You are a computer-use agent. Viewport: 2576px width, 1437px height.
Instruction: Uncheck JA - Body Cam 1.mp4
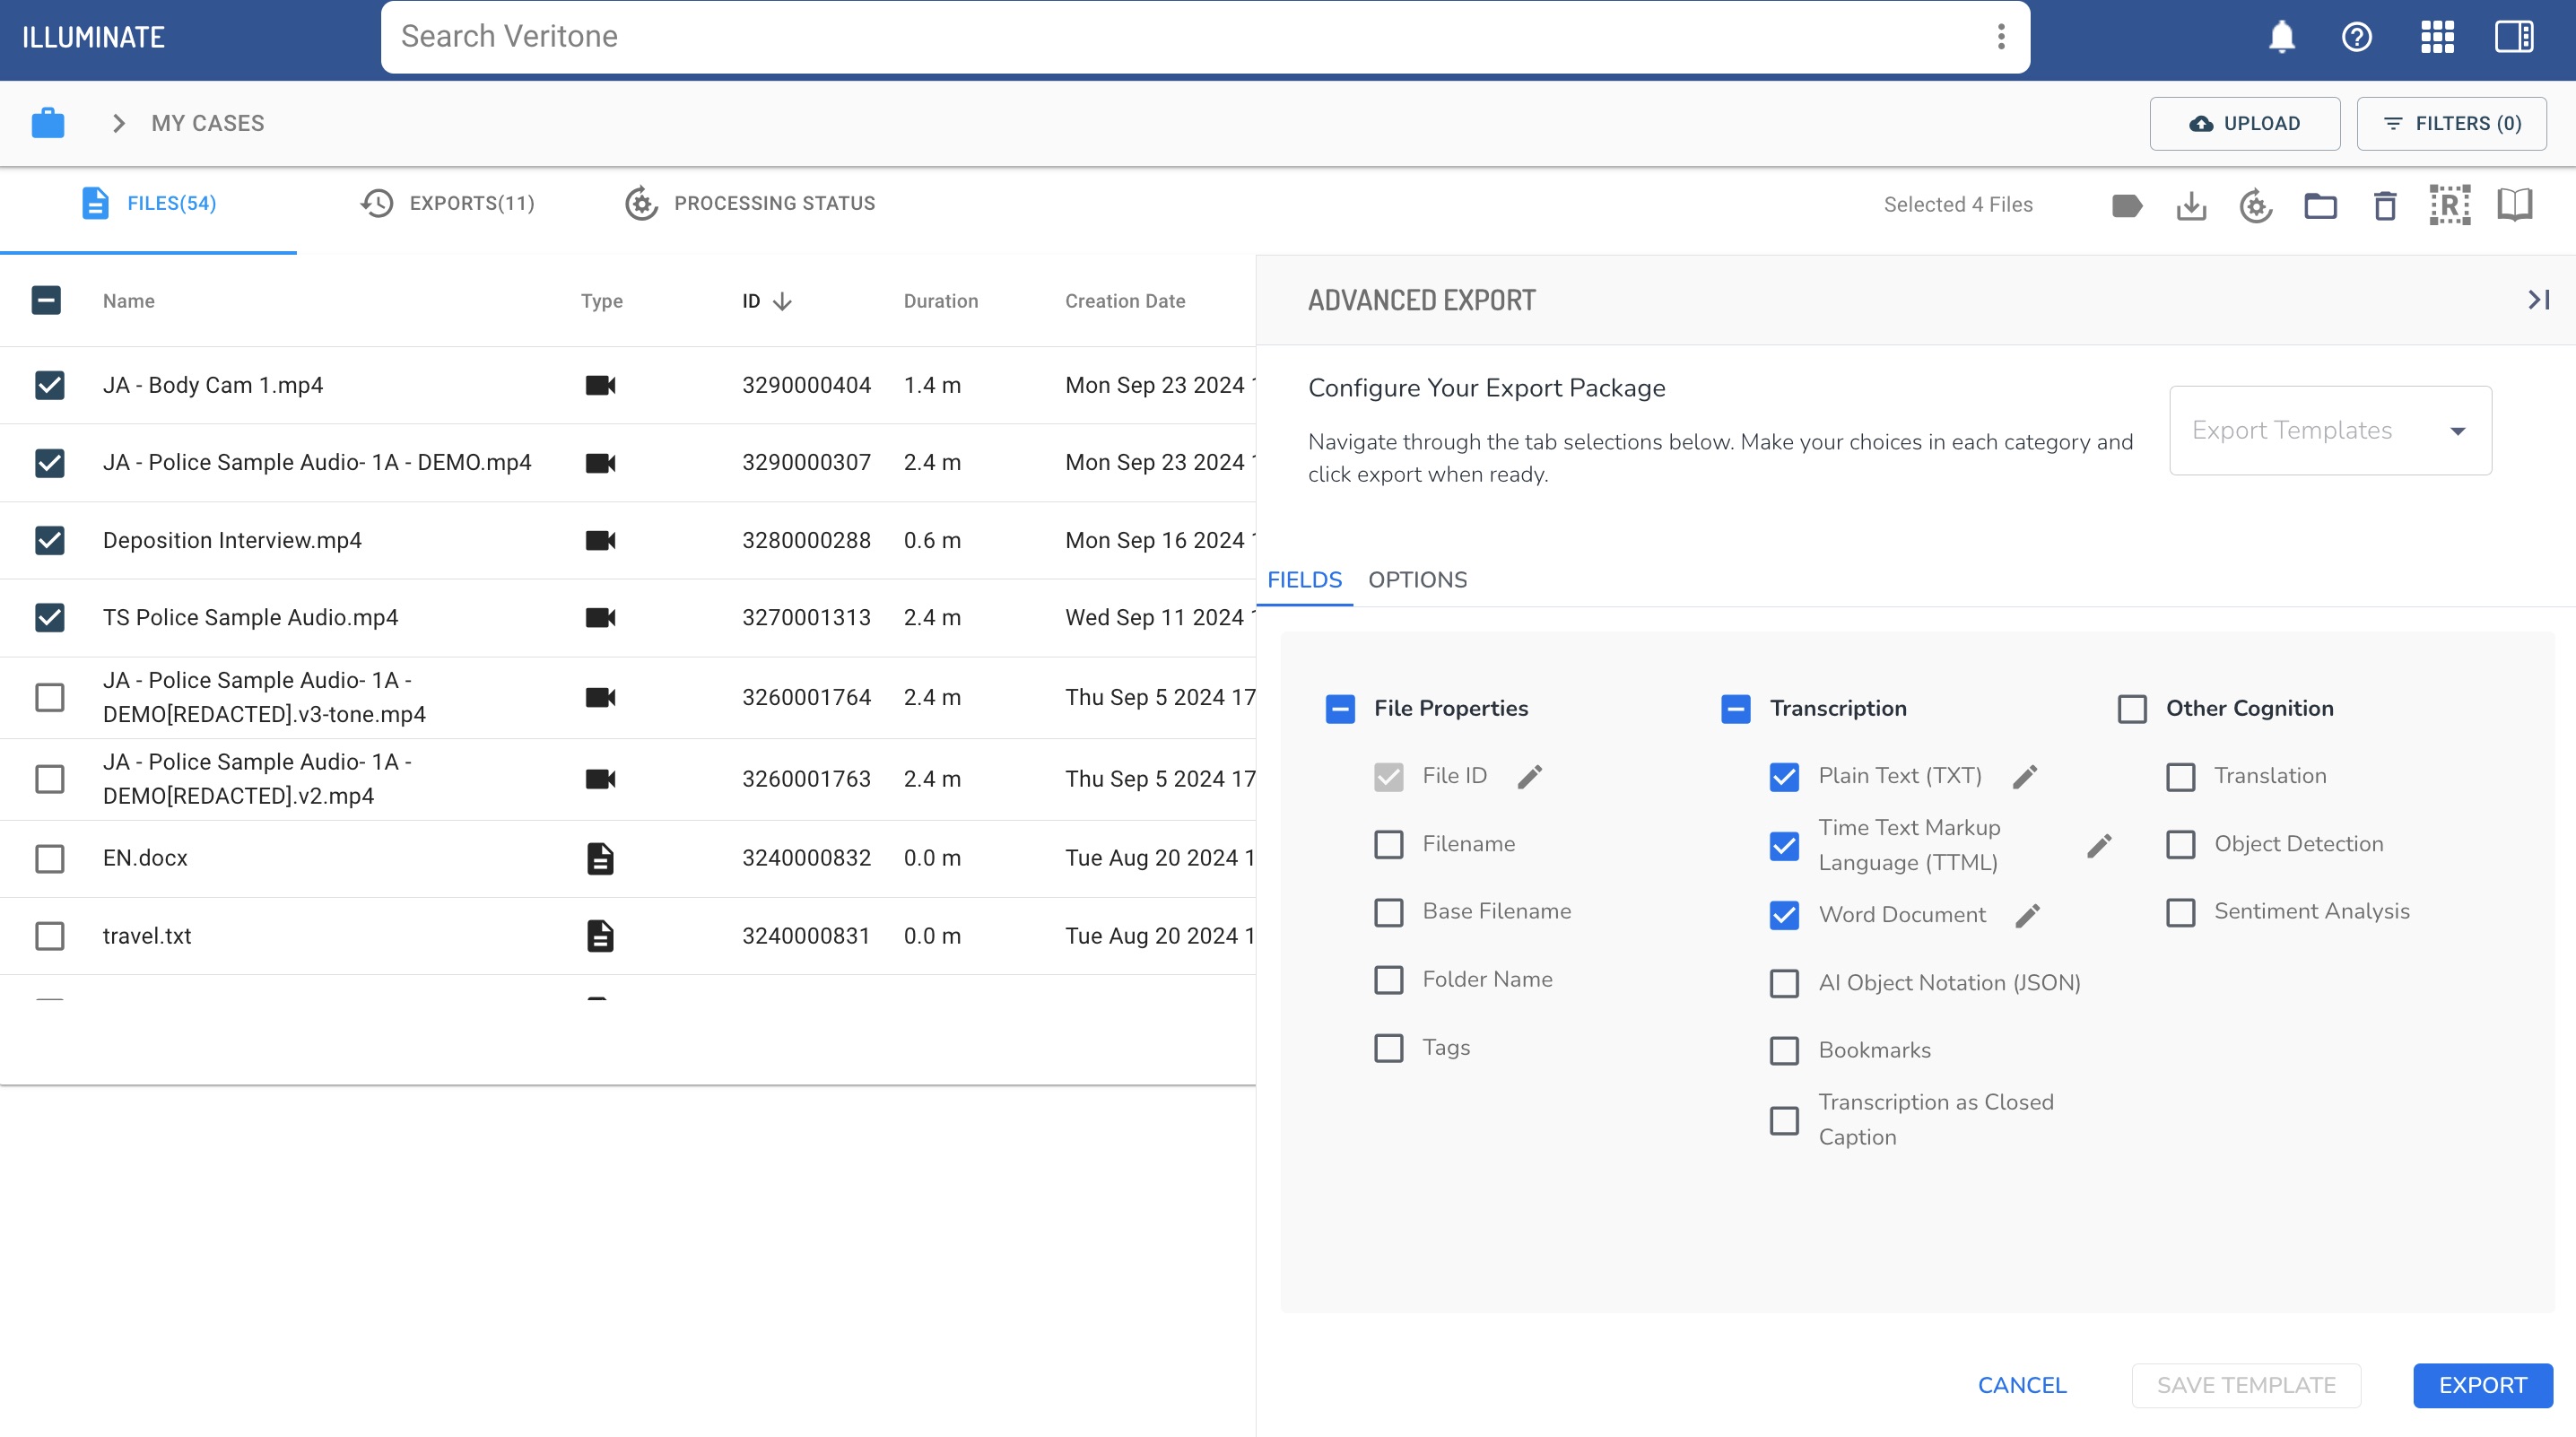pyautogui.click(x=49, y=384)
